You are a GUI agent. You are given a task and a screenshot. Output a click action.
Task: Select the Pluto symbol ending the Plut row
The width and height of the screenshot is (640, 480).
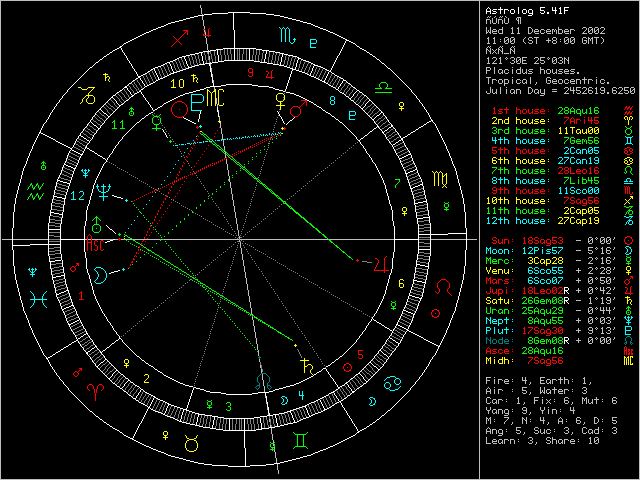click(x=629, y=331)
